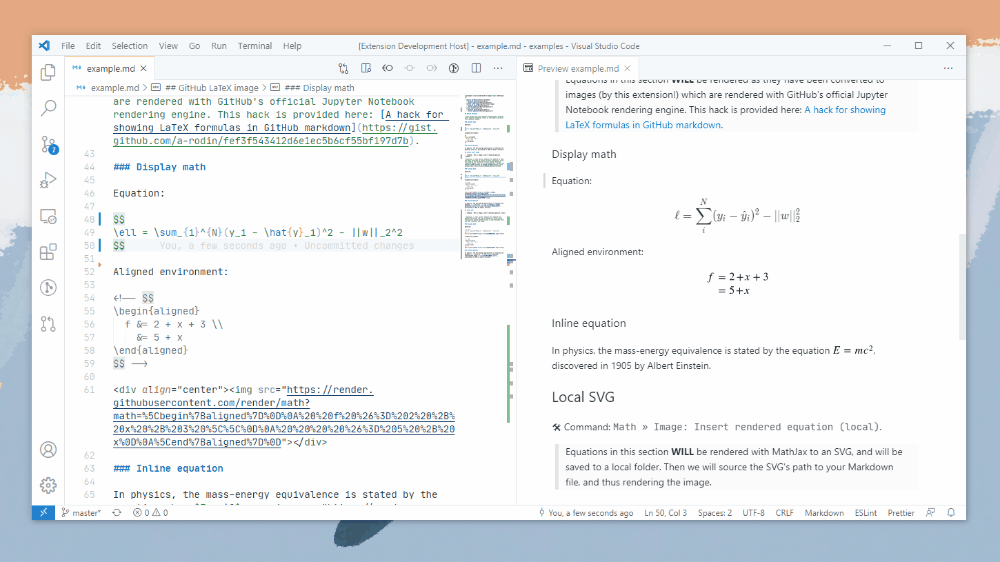Expand the '## GitHub LaTeX image' breadcrumb
Viewport: 1000px width, 562px height.
[205, 88]
